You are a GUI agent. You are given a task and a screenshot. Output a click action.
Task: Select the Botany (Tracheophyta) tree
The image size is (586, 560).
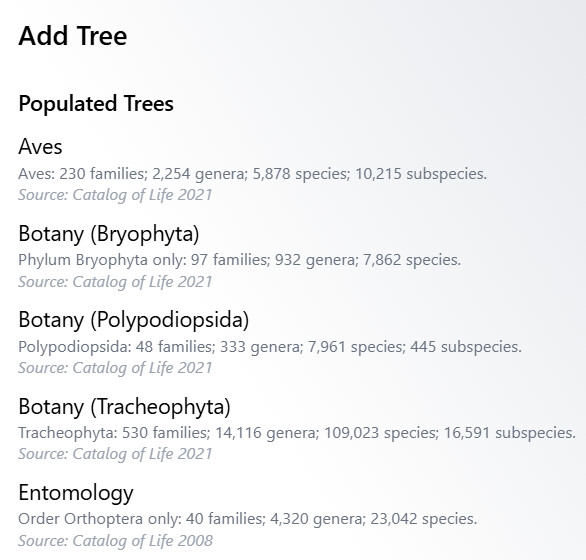point(124,407)
